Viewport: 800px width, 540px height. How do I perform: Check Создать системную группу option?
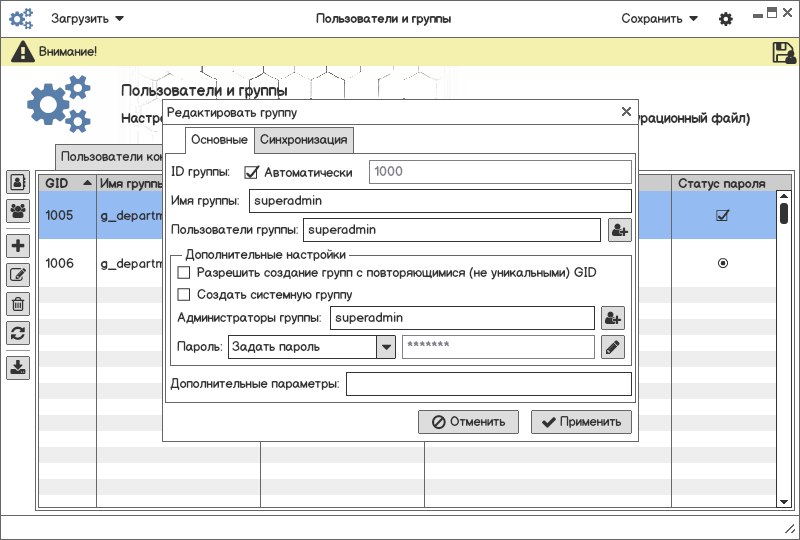click(x=183, y=295)
